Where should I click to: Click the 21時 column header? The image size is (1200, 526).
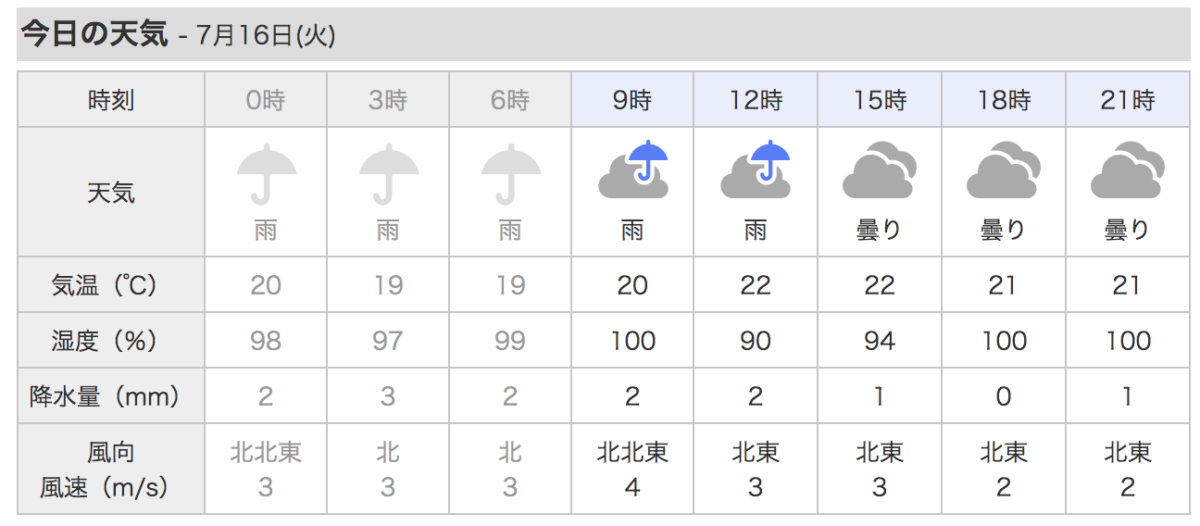[x=1127, y=100]
